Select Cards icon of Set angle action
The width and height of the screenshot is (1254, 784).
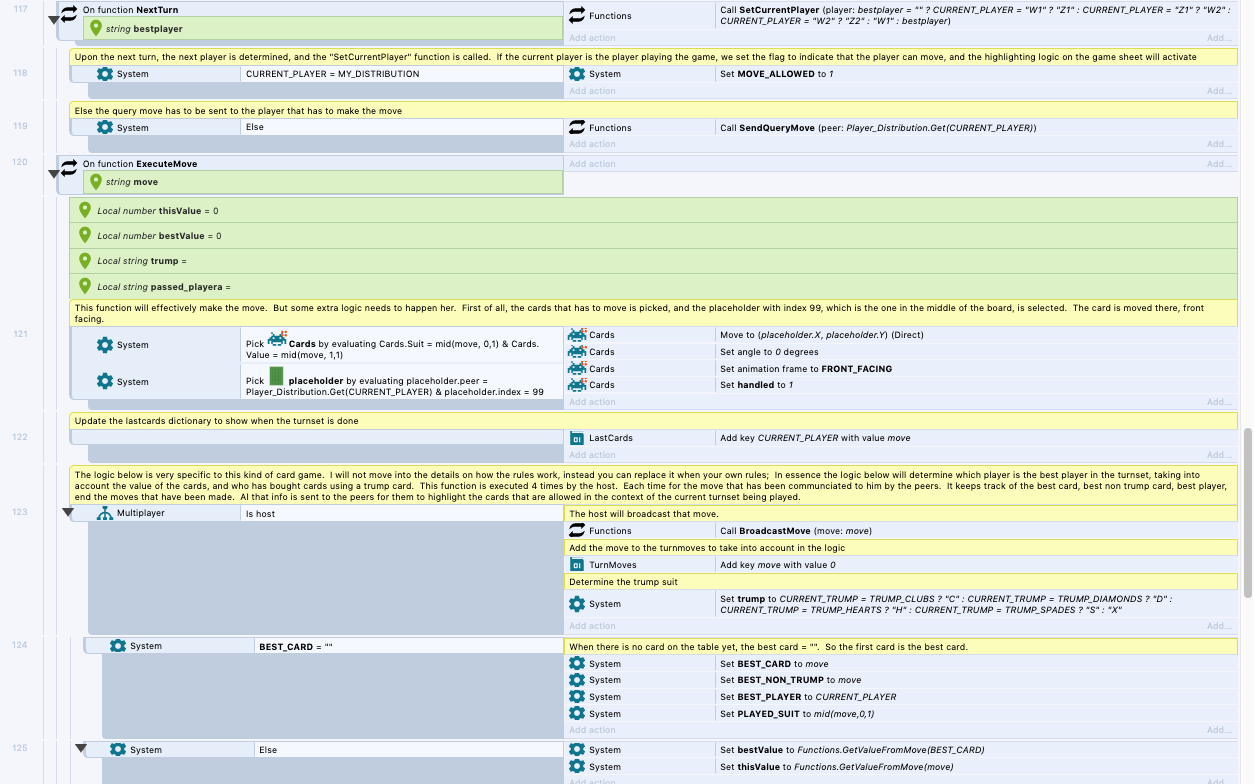point(577,352)
